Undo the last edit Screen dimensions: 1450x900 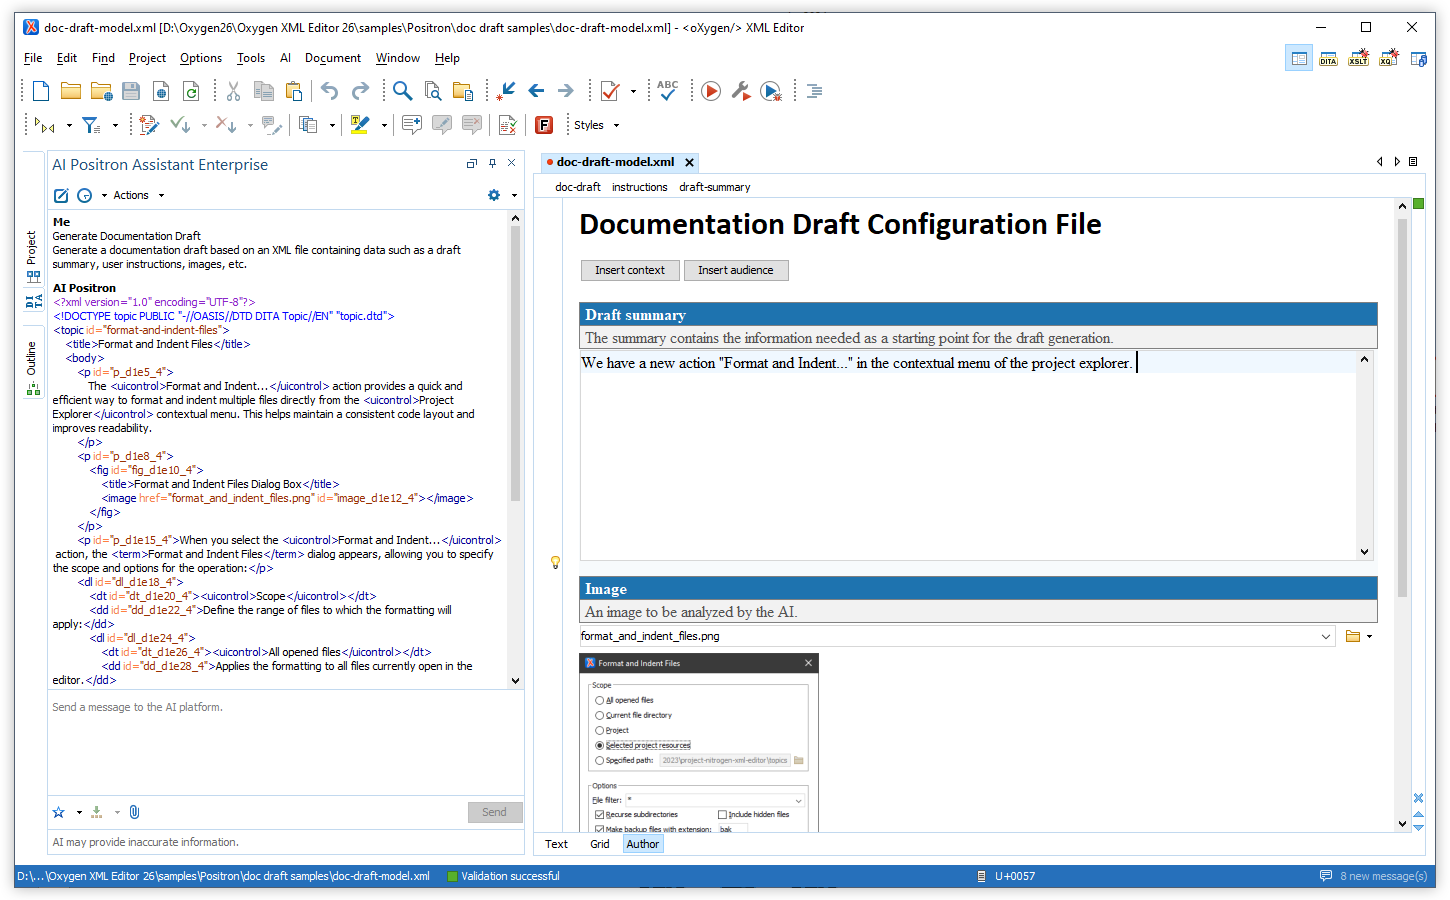pyautogui.click(x=329, y=91)
